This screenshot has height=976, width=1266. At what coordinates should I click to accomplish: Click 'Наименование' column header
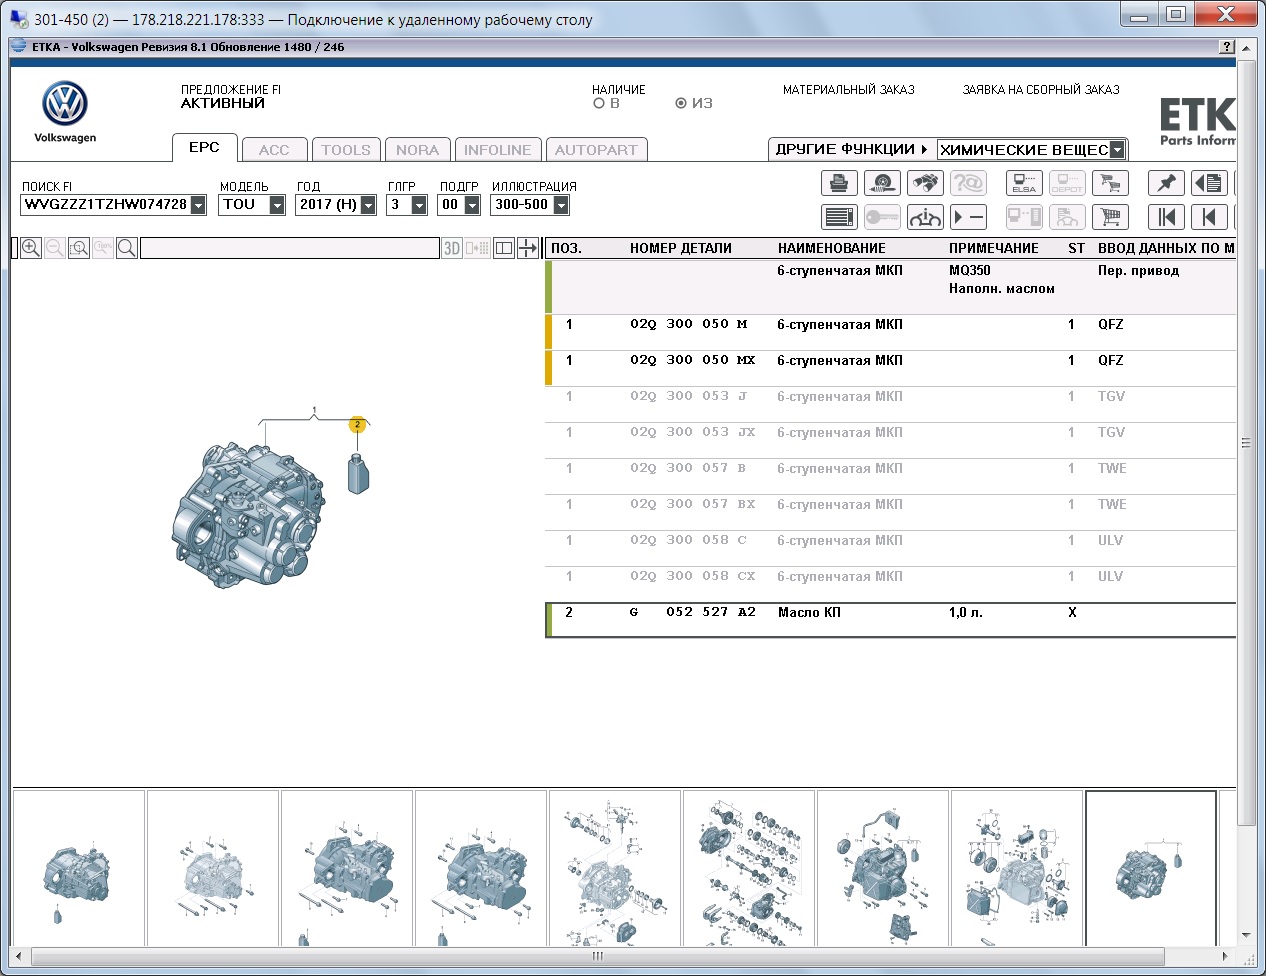pos(832,248)
